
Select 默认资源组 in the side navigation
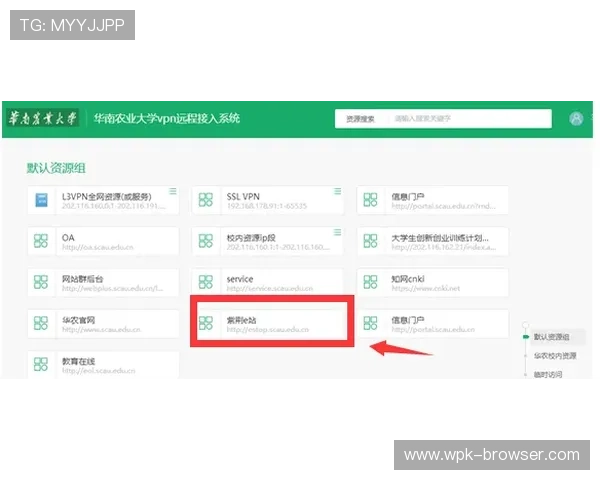551,337
